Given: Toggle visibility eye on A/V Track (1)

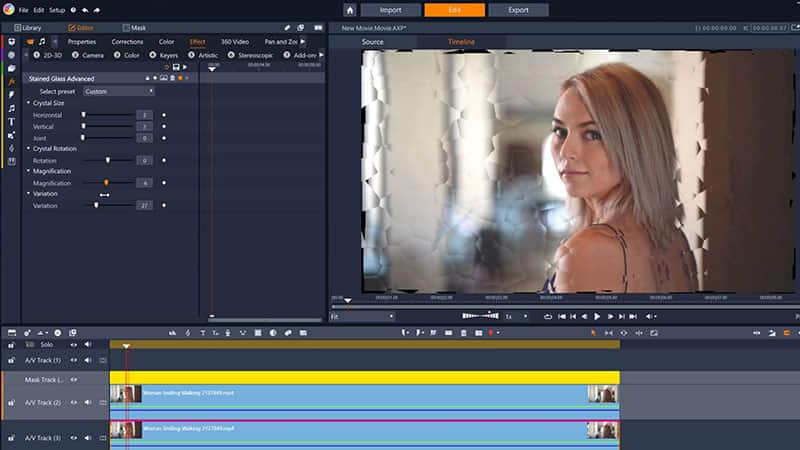Looking at the screenshot, I should click(73, 360).
